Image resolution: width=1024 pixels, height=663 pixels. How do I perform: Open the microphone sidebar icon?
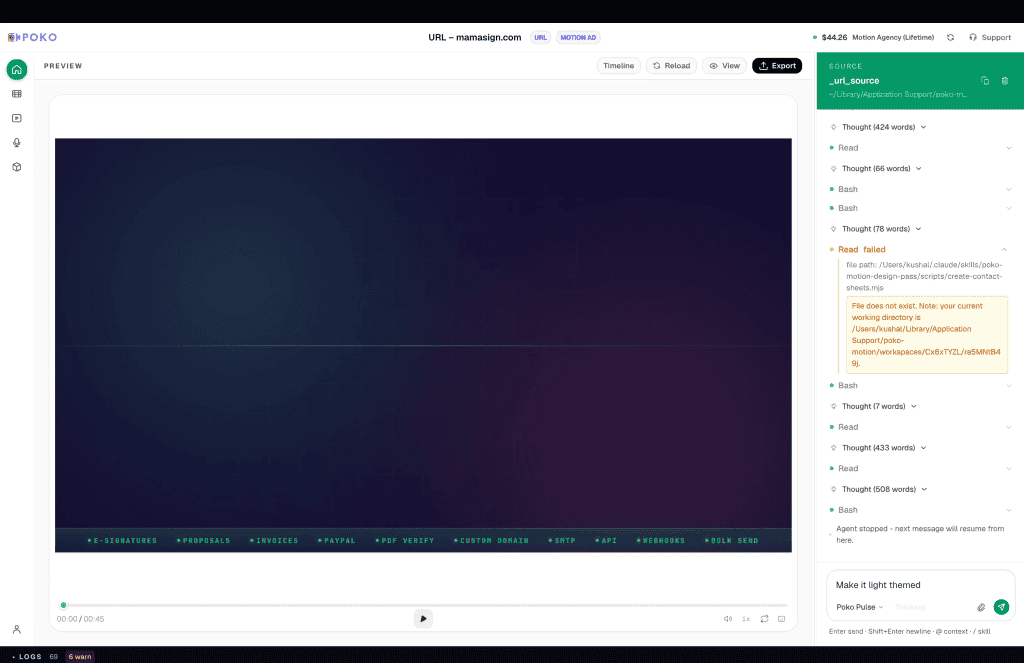[x=17, y=142]
